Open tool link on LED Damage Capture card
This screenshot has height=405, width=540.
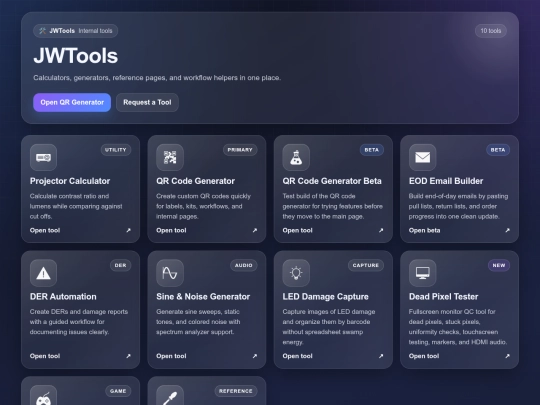click(x=298, y=356)
